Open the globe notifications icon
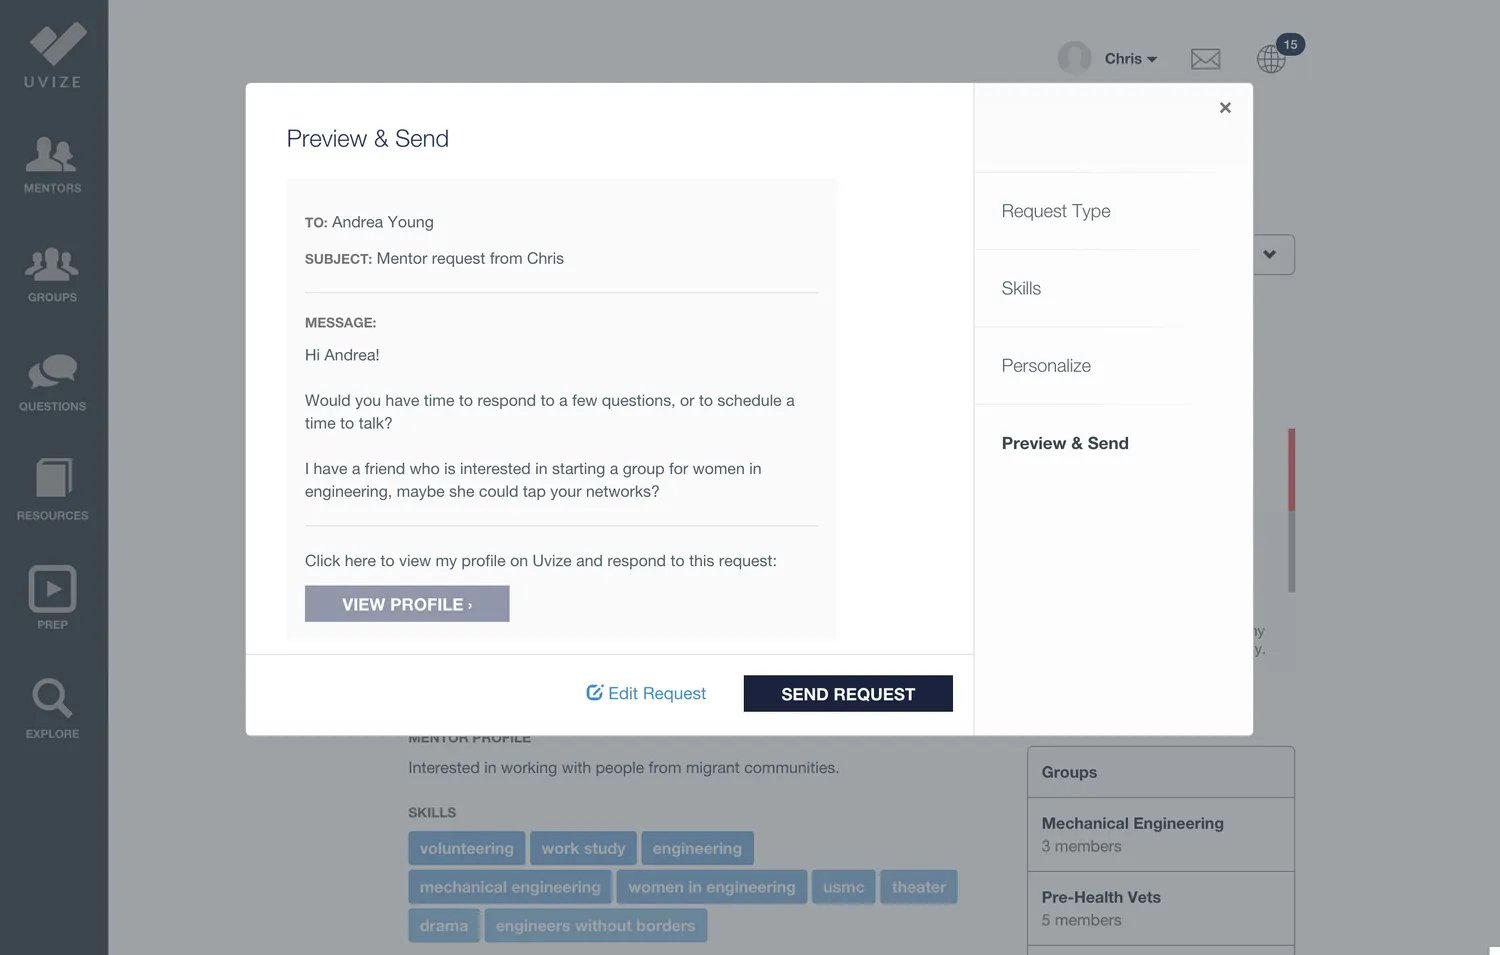The height and width of the screenshot is (955, 1500). [1272, 59]
